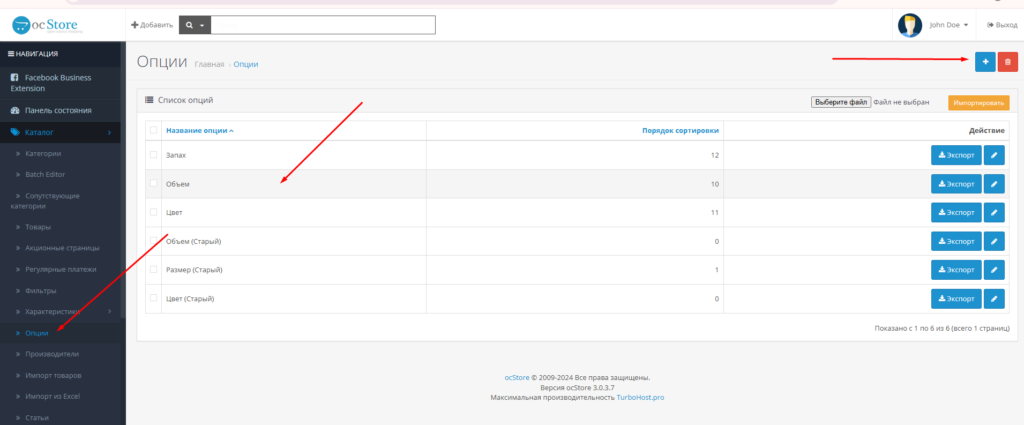Check the box for the Объем option
The image size is (1024, 425).
click(153, 184)
